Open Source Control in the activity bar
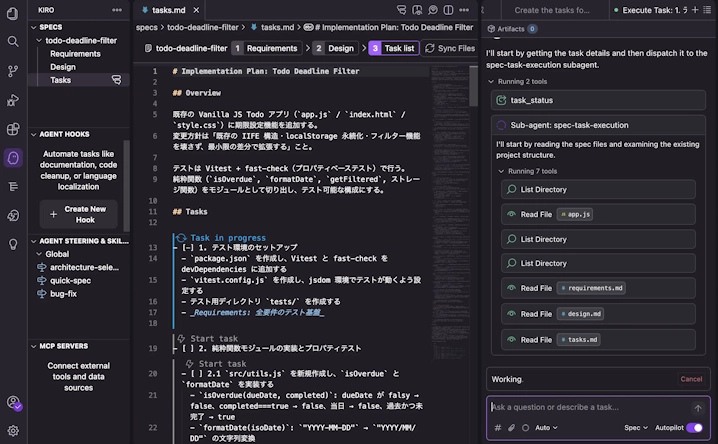The height and width of the screenshot is (444, 718). pyautogui.click(x=13, y=71)
